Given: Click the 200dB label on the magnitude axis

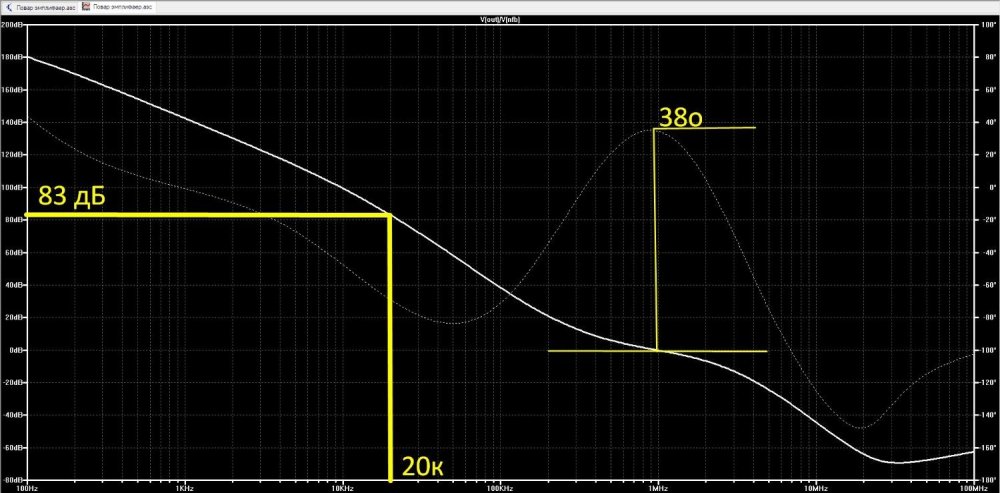Looking at the screenshot, I should (x=13, y=25).
